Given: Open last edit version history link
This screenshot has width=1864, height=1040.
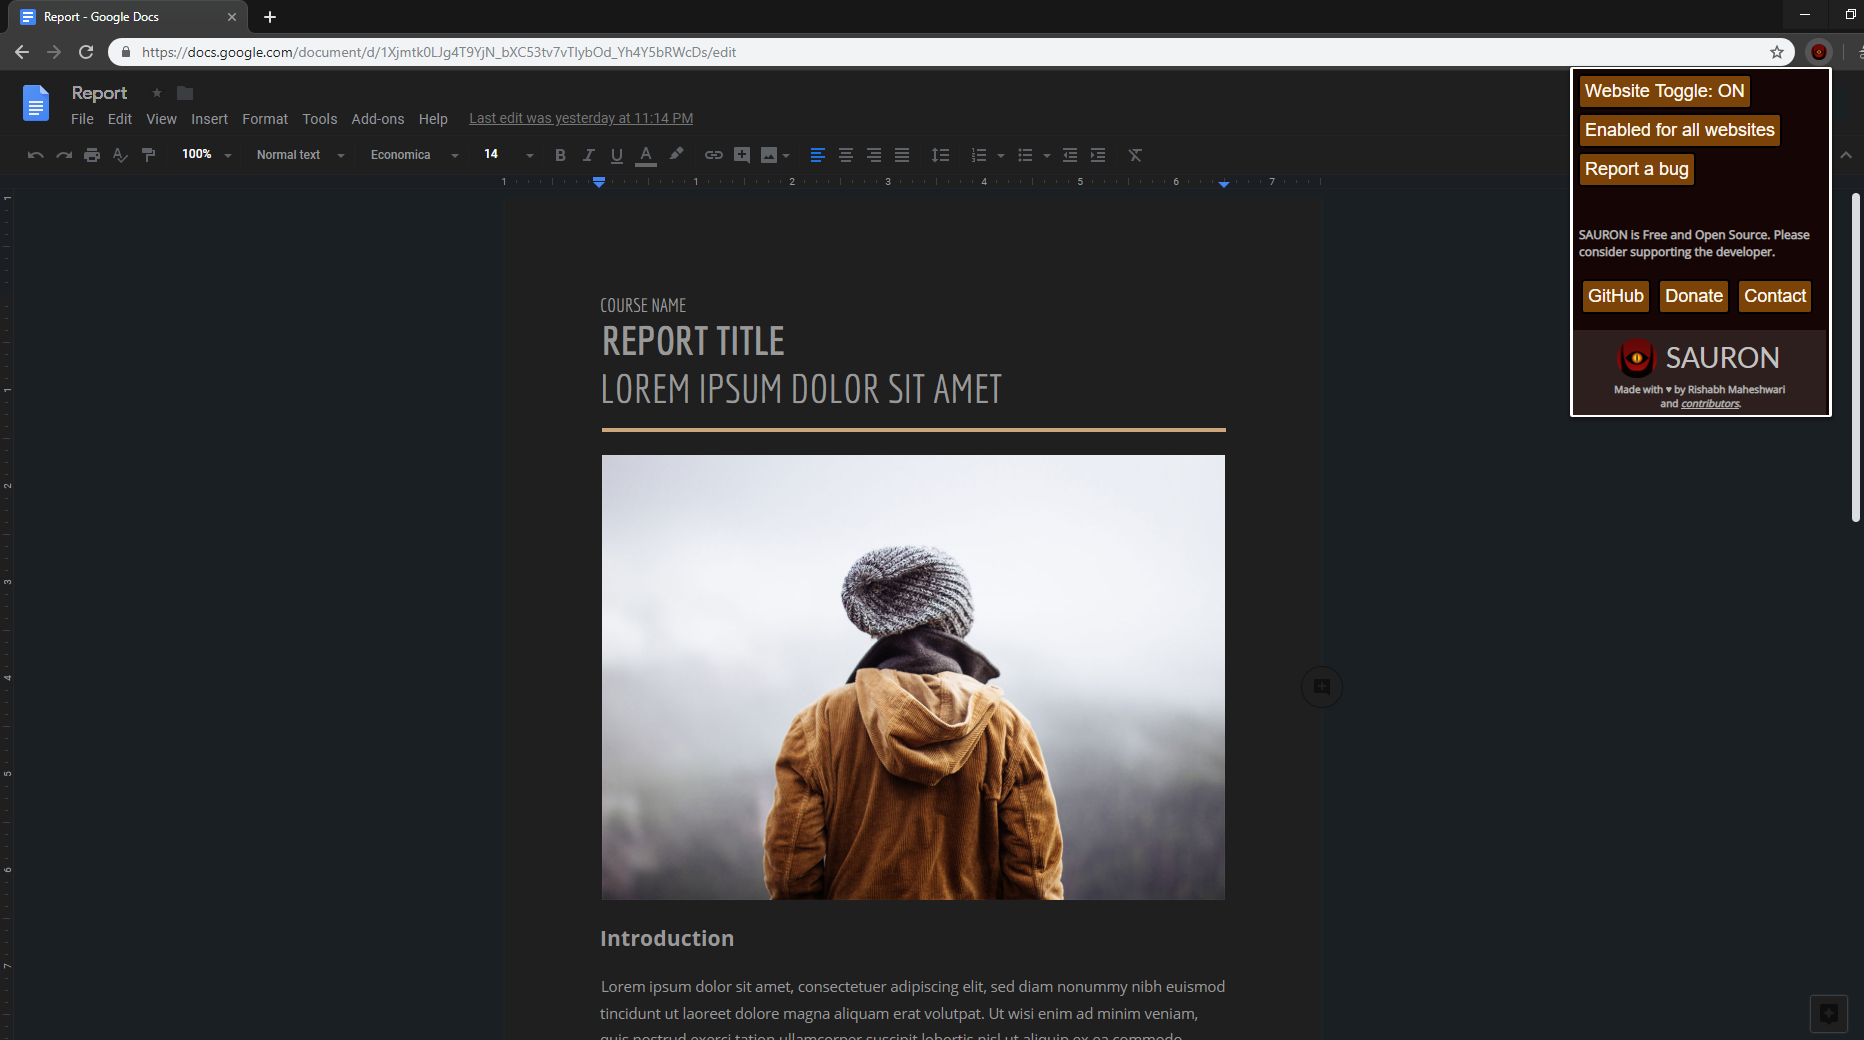Looking at the screenshot, I should (580, 118).
